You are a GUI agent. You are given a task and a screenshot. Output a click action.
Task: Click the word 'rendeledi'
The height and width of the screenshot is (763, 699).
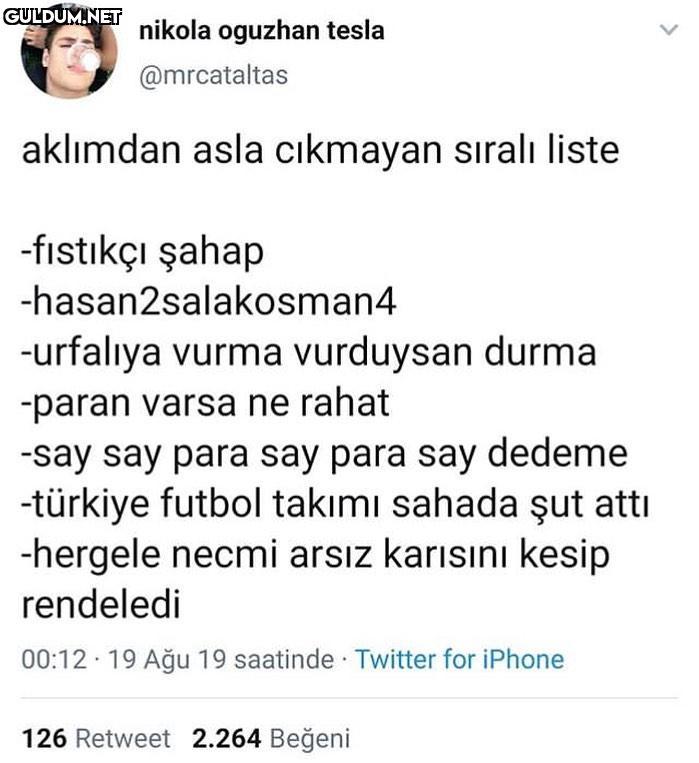101,605
